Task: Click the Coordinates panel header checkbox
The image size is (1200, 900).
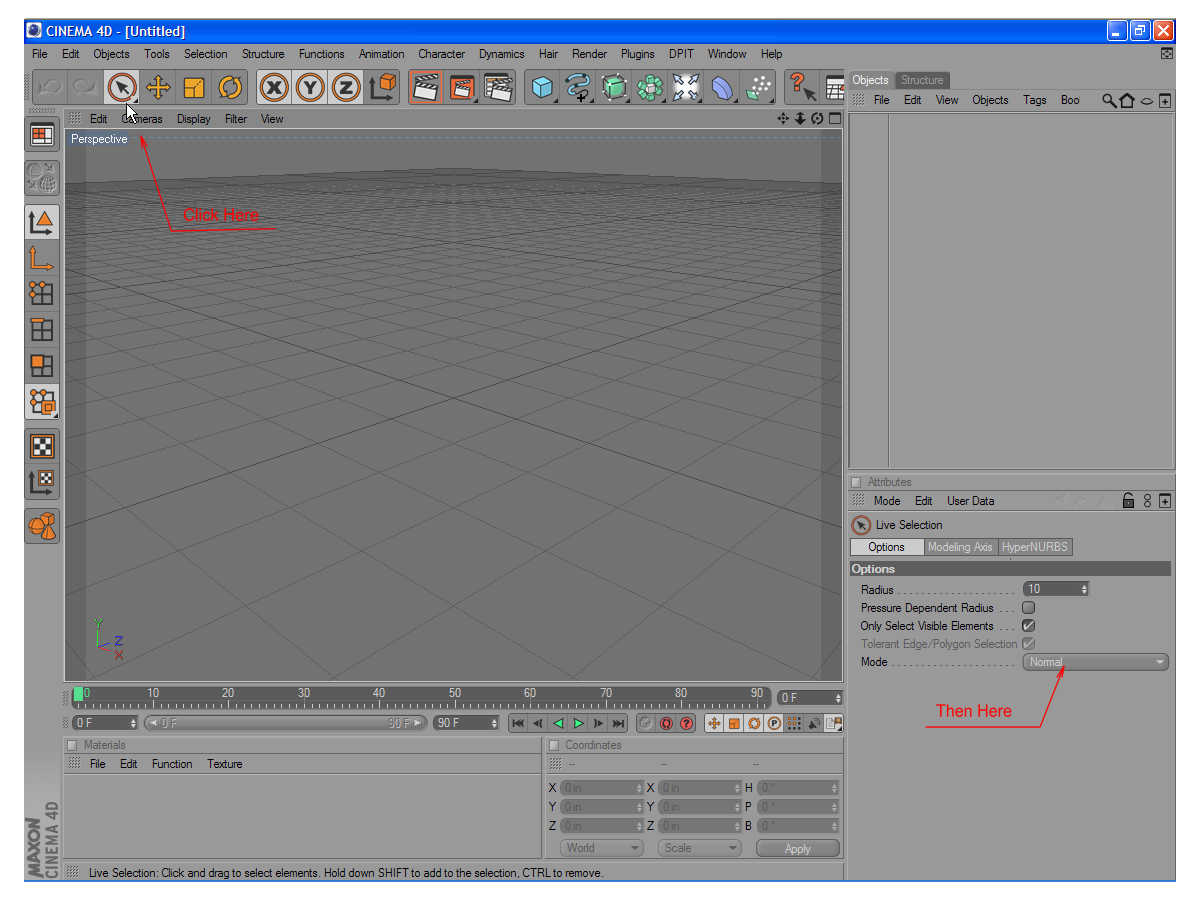Action: (x=553, y=745)
